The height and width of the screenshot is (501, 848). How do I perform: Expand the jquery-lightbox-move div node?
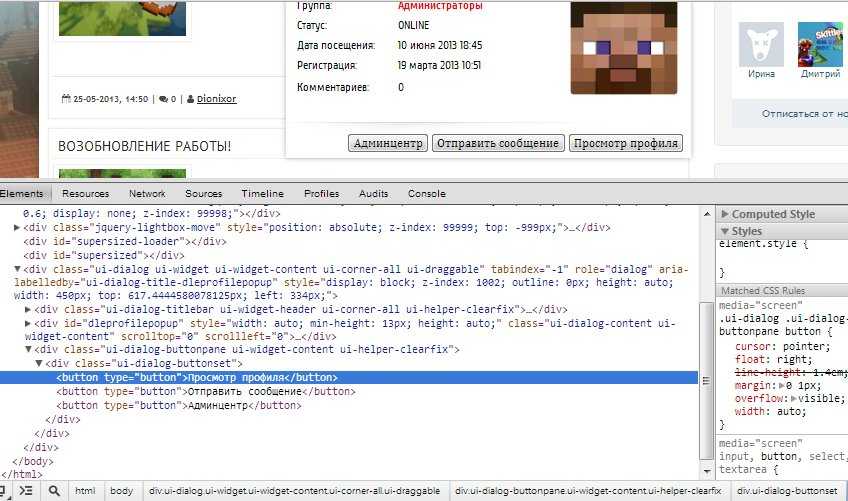[17, 228]
